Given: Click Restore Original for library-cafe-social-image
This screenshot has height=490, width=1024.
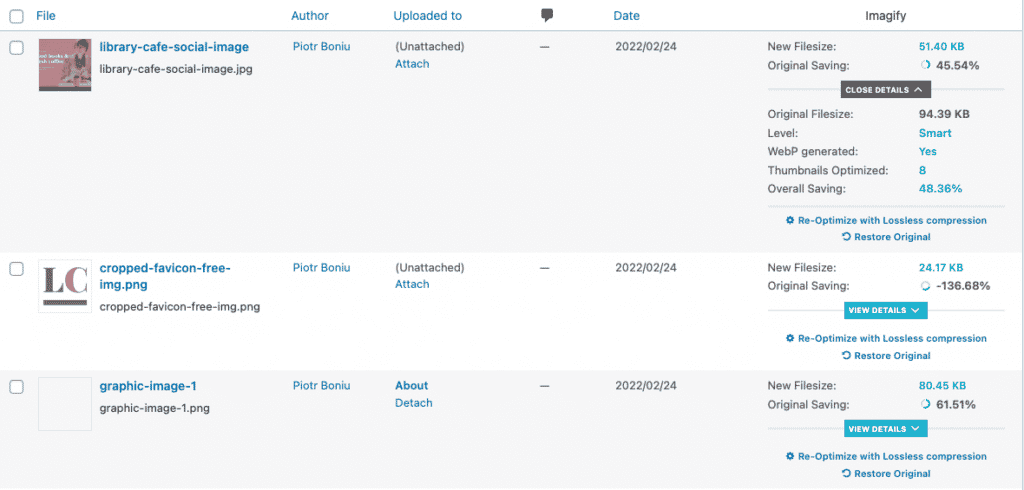Looking at the screenshot, I should coord(886,237).
